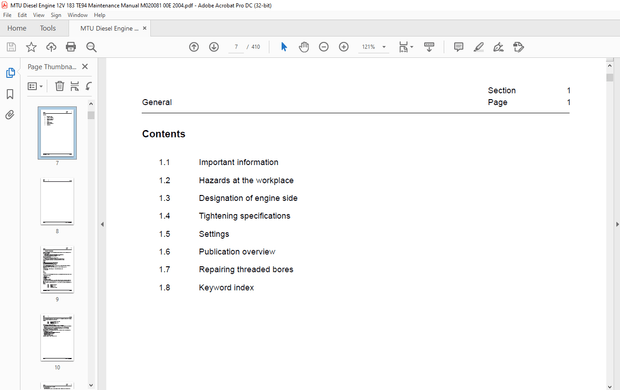Open the sign document tool
The image size is (620, 390).
499,47
